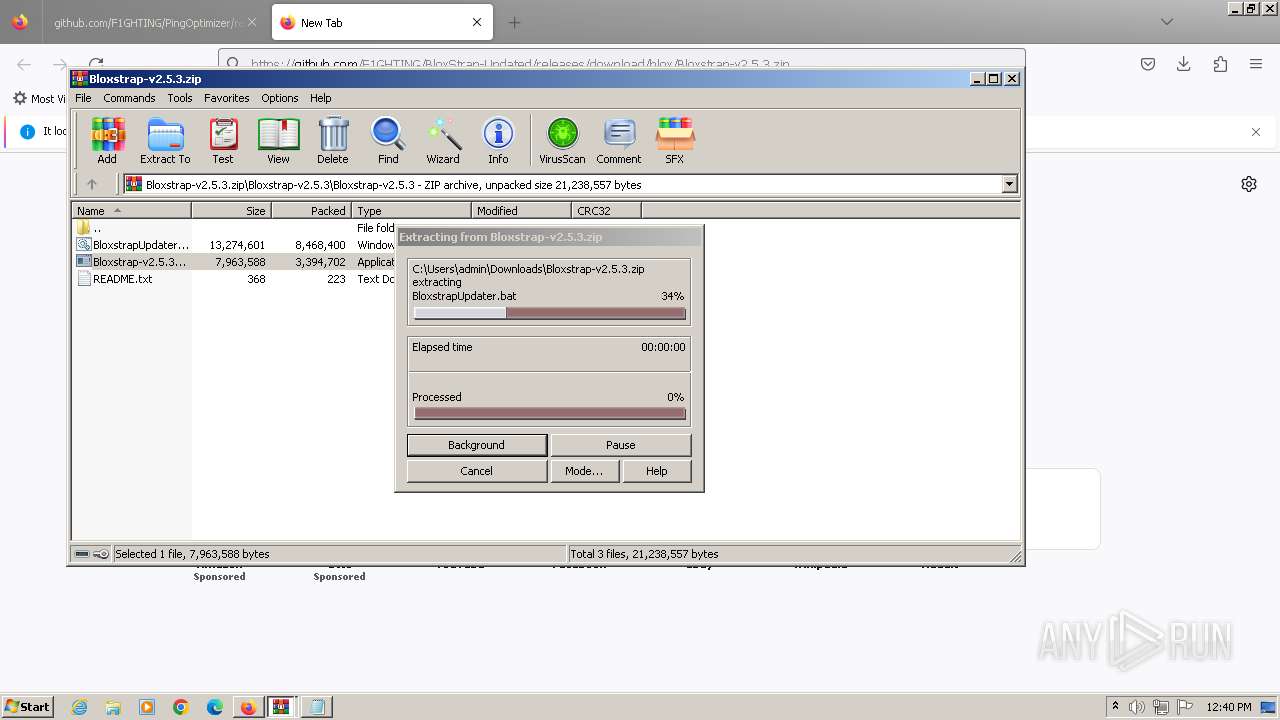
Task: Sort files by Packed column header
Action: (311, 210)
